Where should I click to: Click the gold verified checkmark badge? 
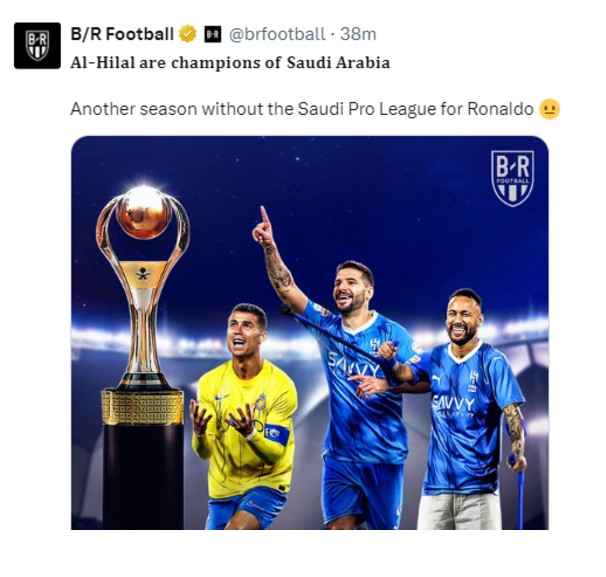coord(188,34)
